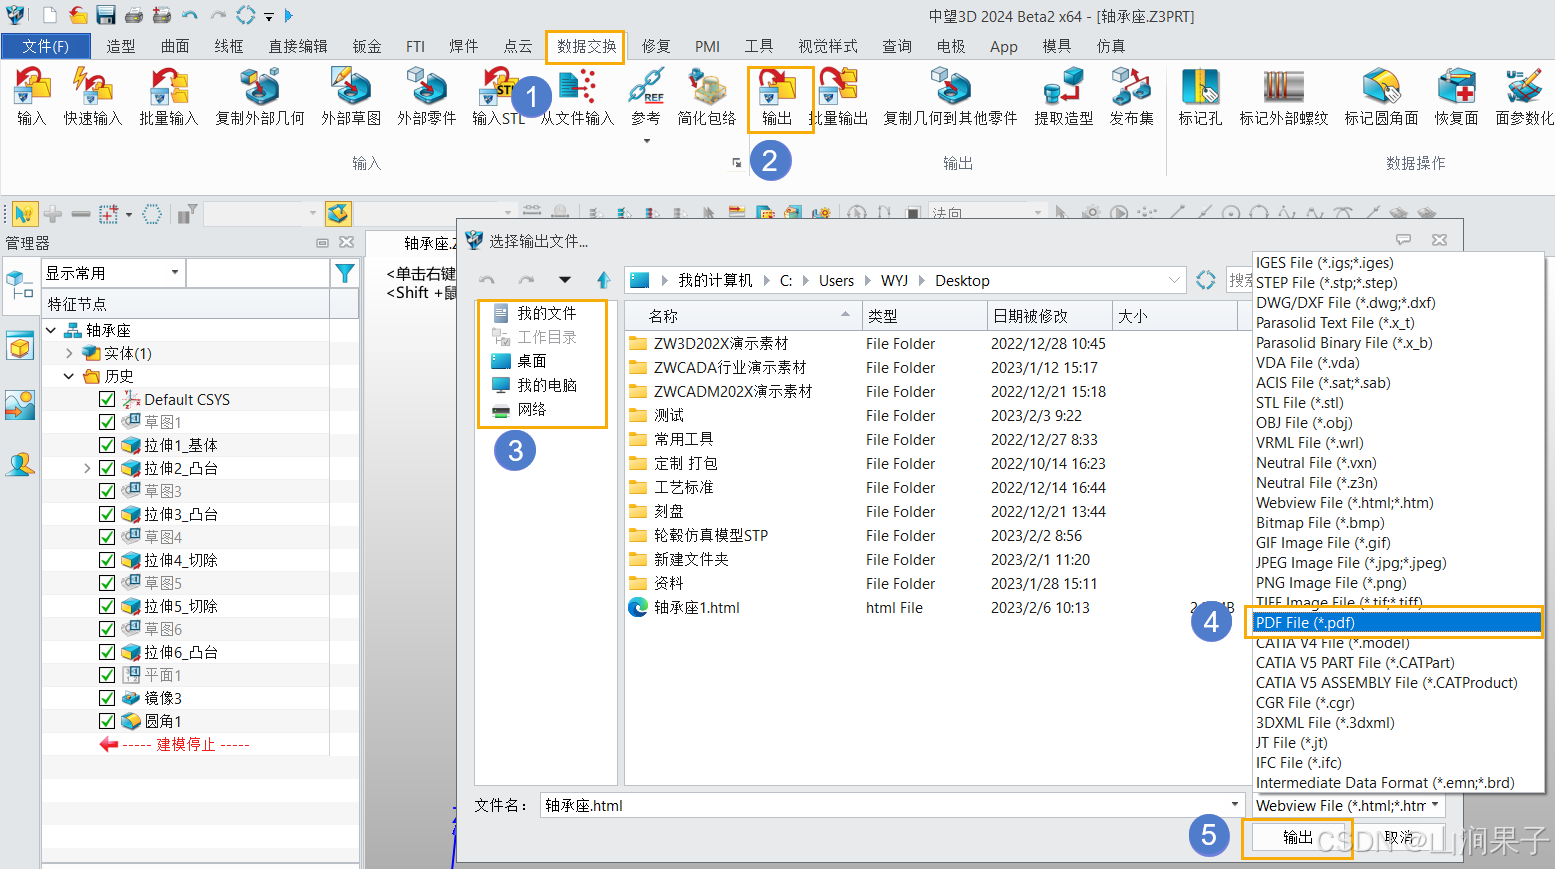Select the 新建文件夹 folder row

(x=691, y=560)
